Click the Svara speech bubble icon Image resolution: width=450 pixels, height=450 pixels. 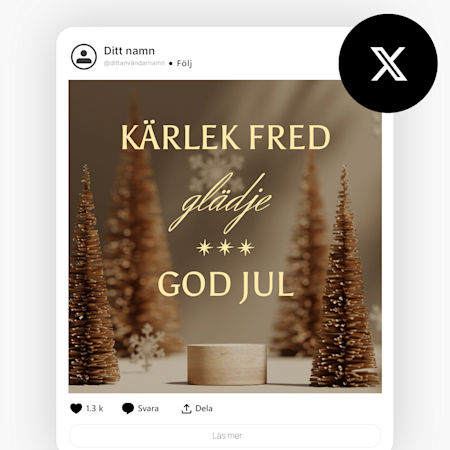point(128,408)
